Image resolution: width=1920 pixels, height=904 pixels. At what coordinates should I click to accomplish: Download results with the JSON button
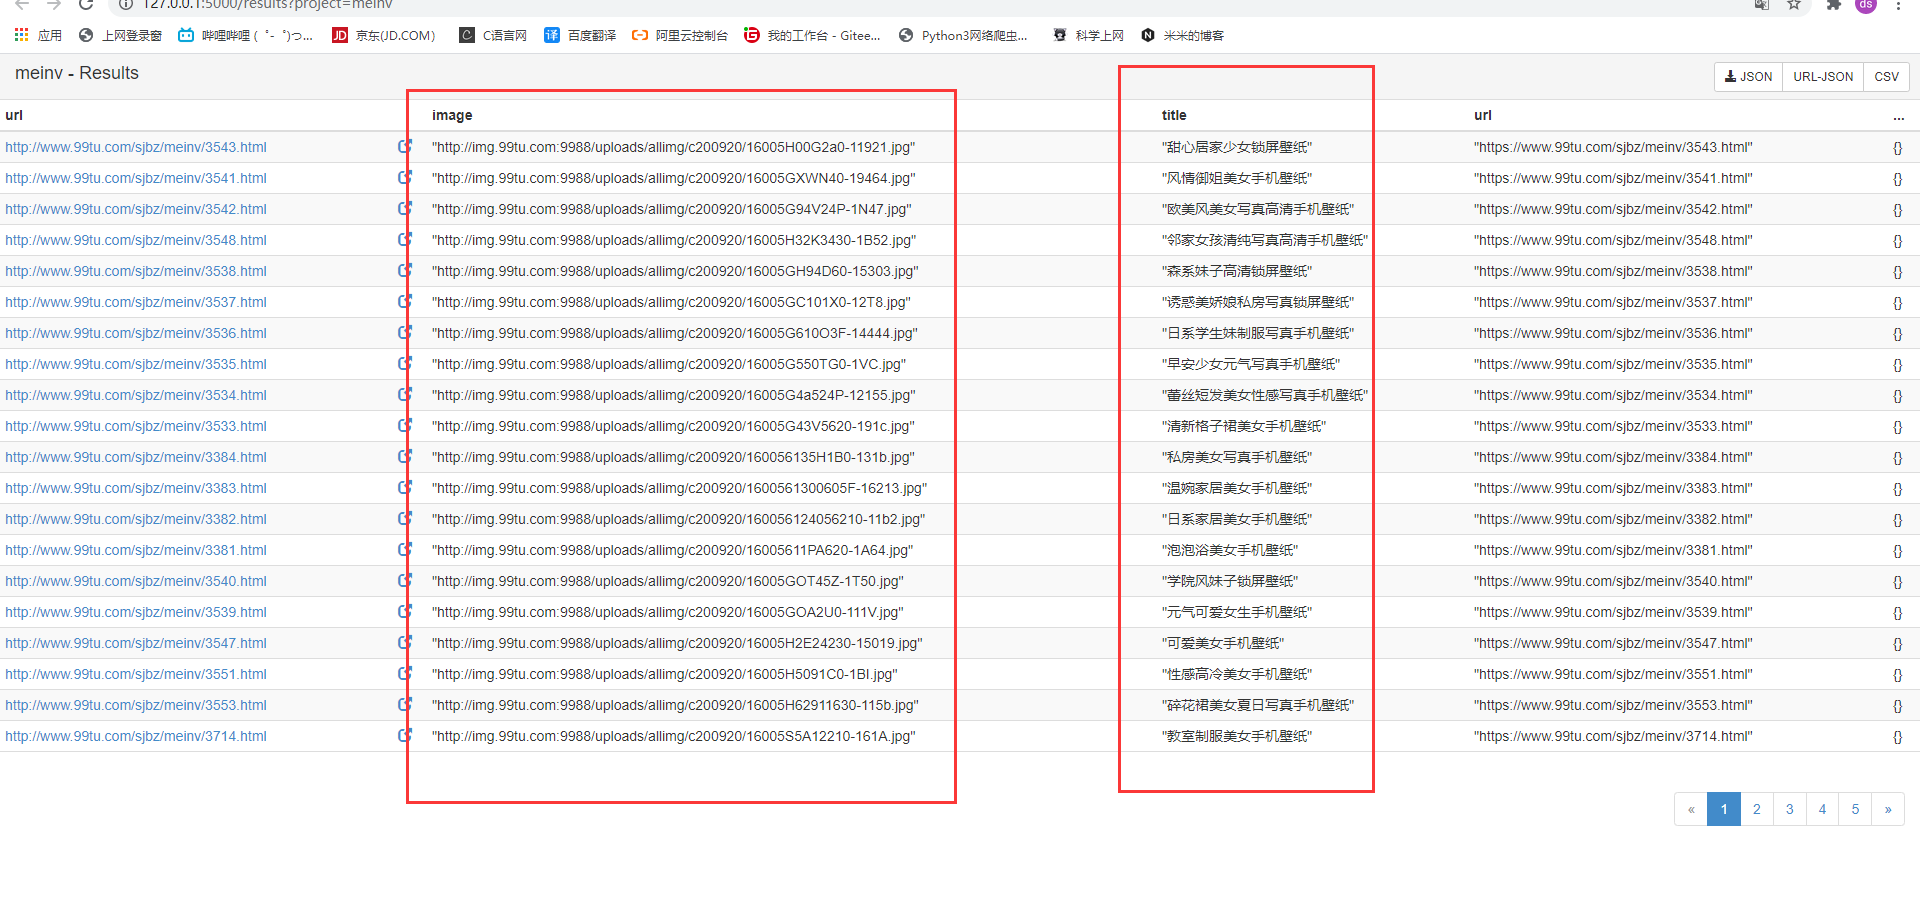point(1748,77)
